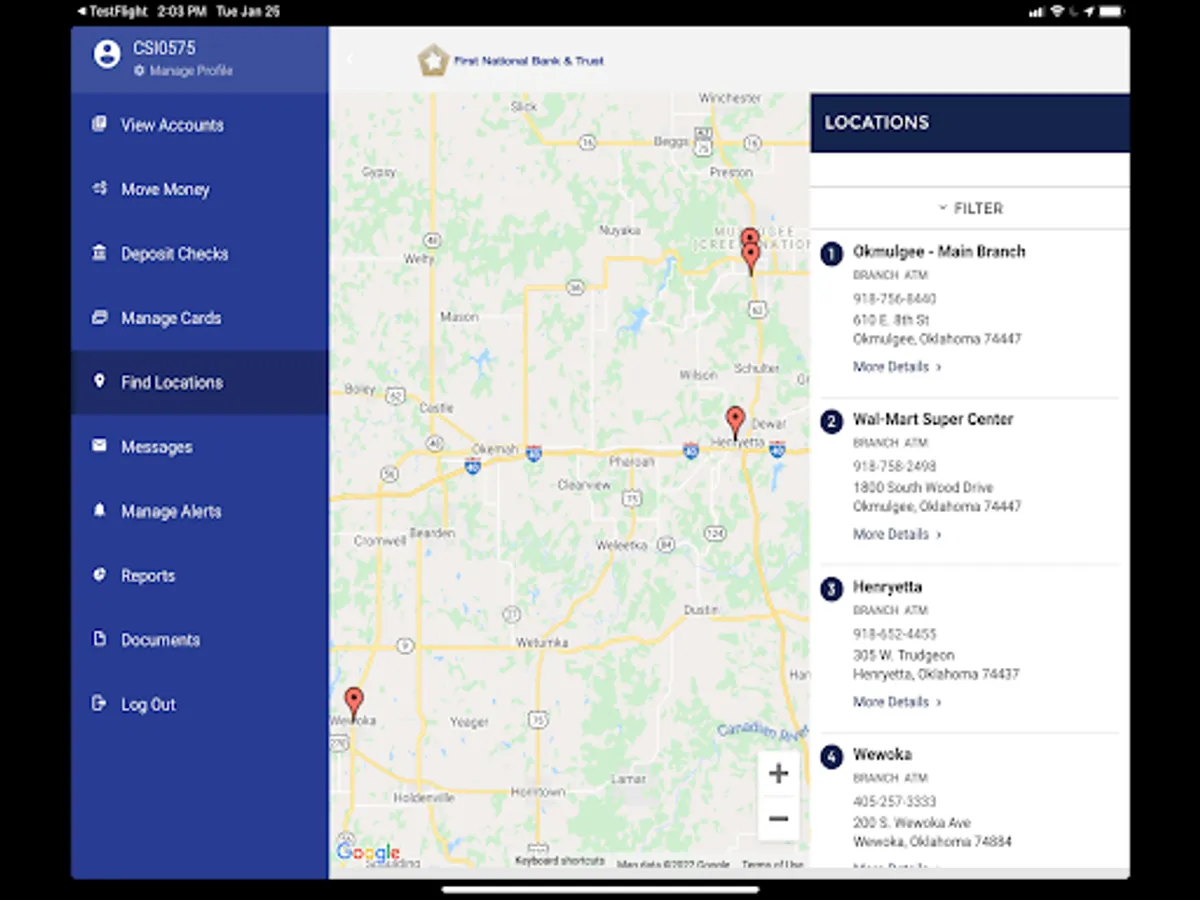Click the address 200 S. Wewoka Ave
This screenshot has width=1200, height=900.
[x=912, y=823]
